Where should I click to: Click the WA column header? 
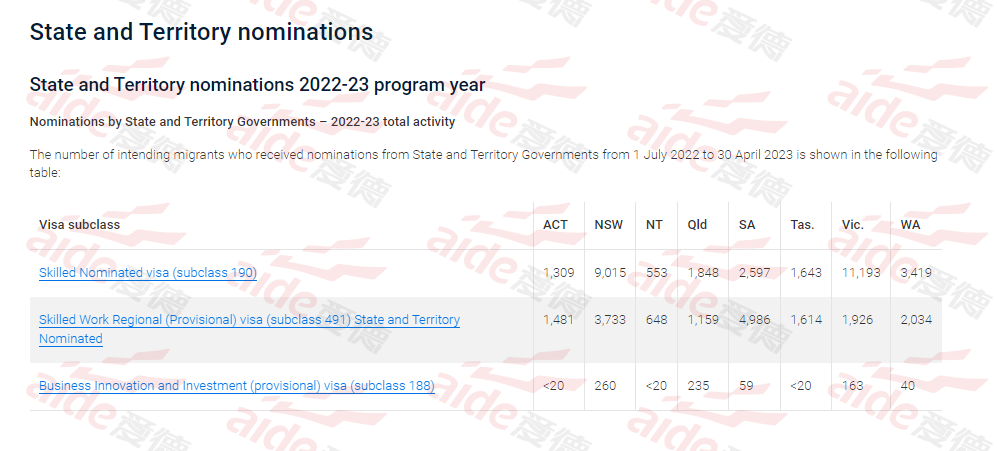(x=910, y=225)
